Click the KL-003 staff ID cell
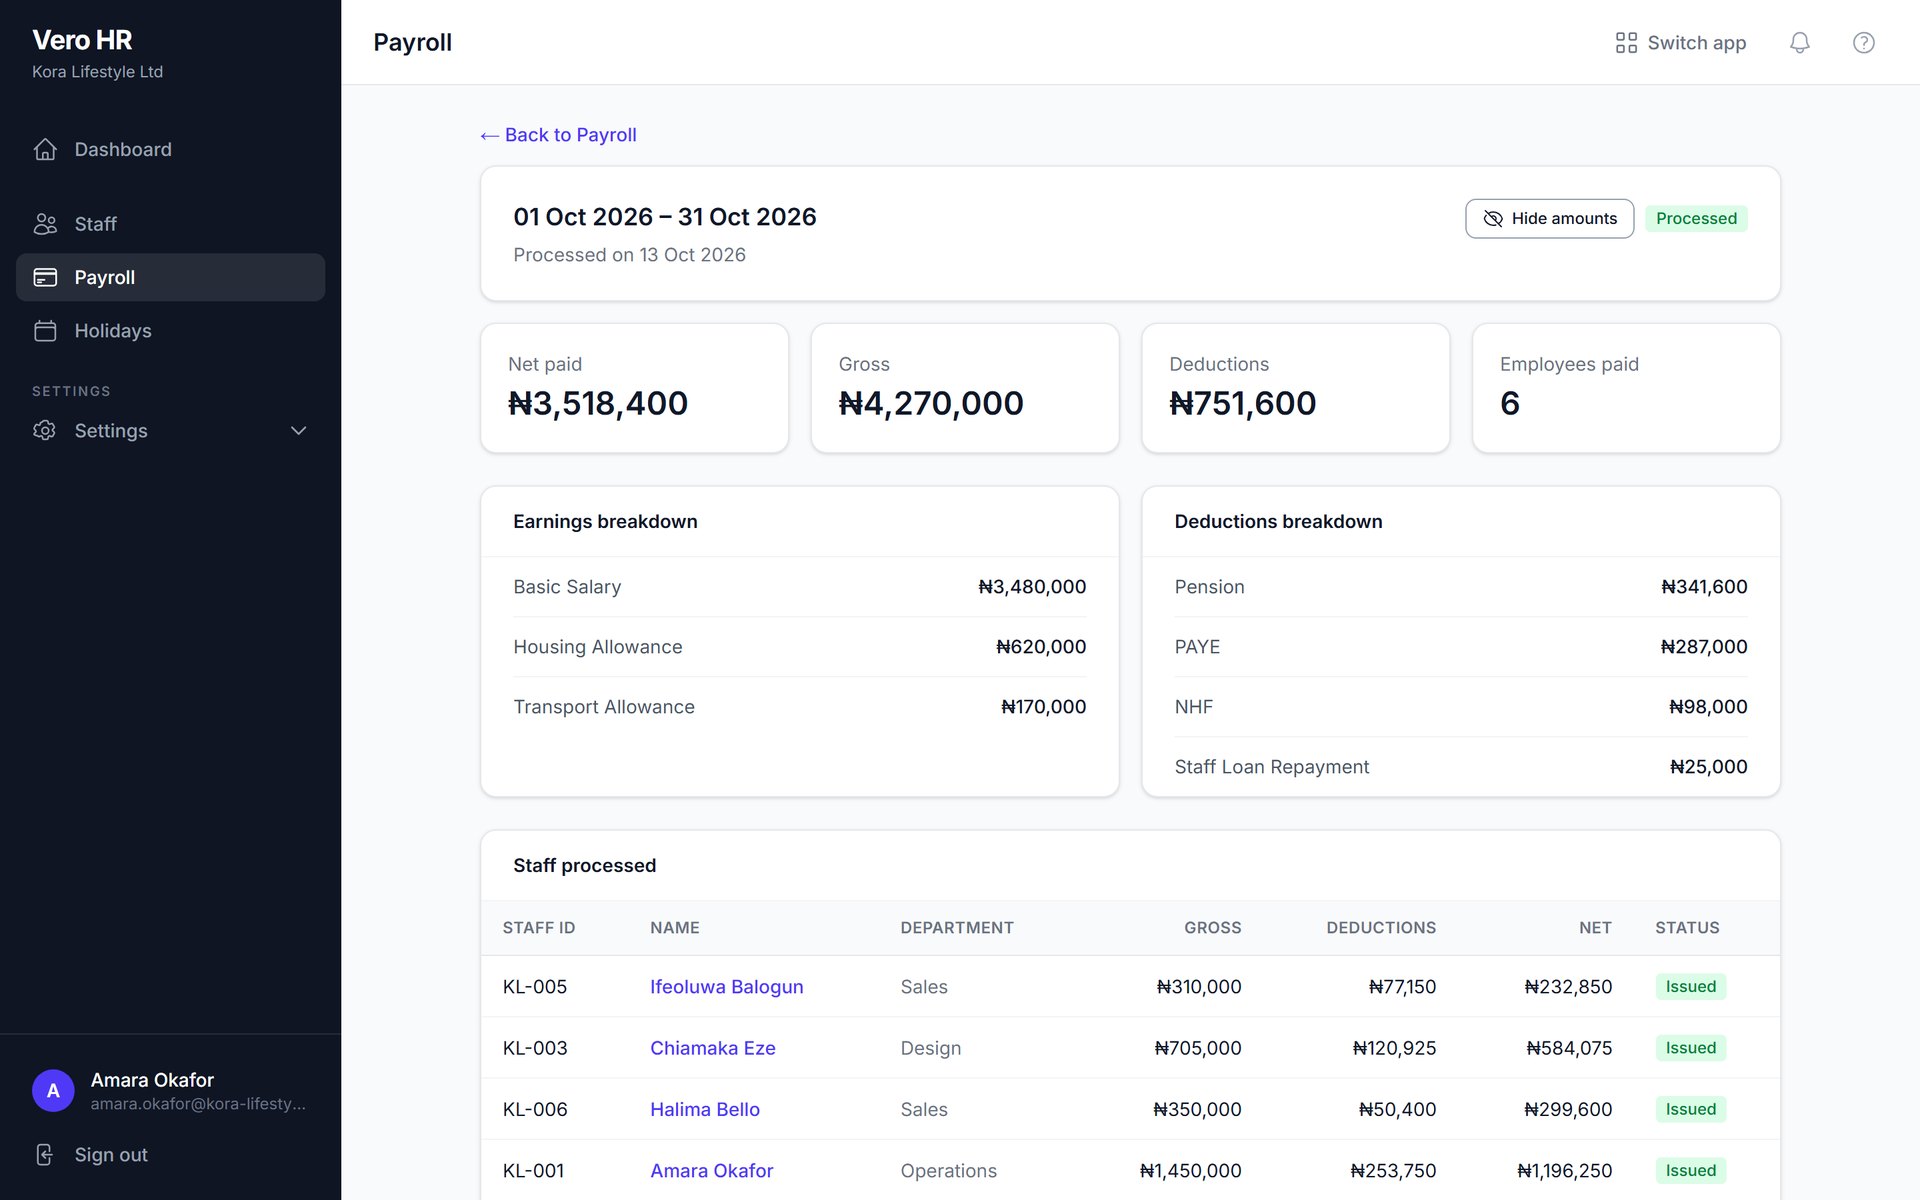Viewport: 1920px width, 1200px height. point(535,1048)
